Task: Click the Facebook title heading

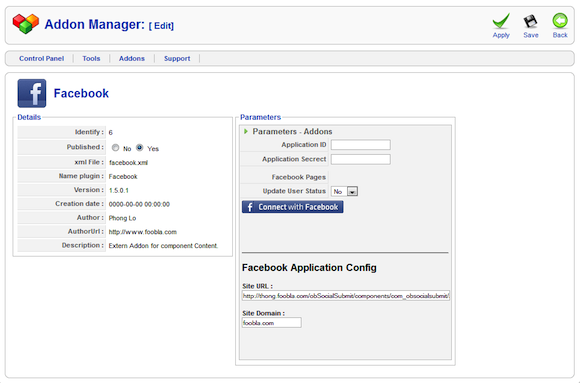Action: click(81, 93)
